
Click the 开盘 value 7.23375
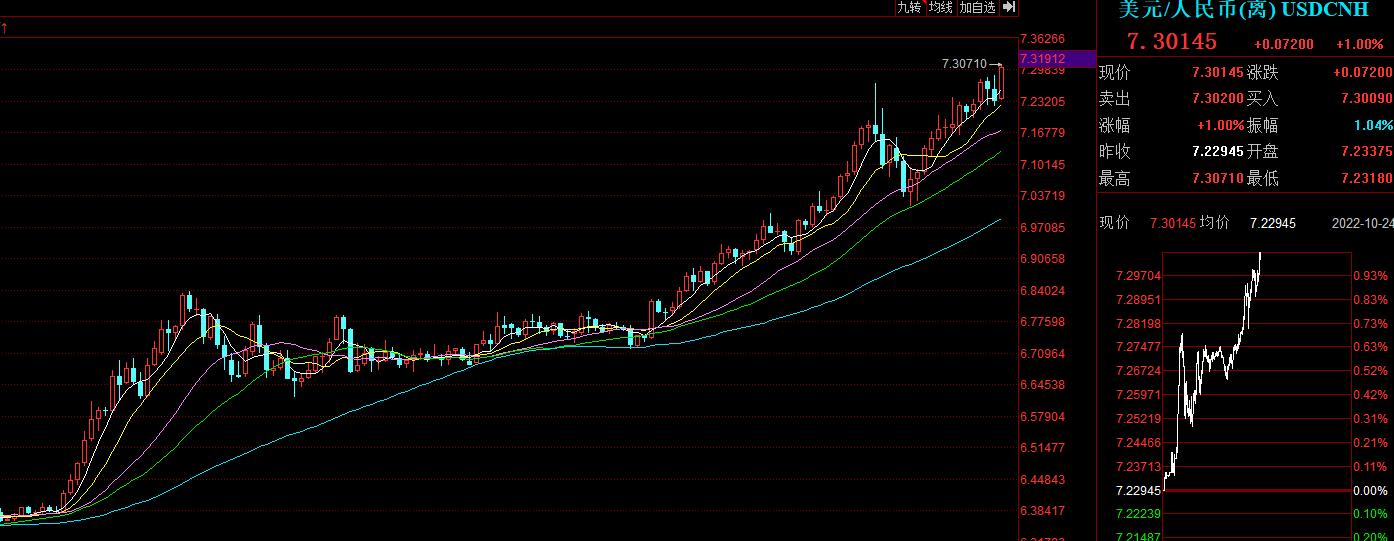point(1366,152)
